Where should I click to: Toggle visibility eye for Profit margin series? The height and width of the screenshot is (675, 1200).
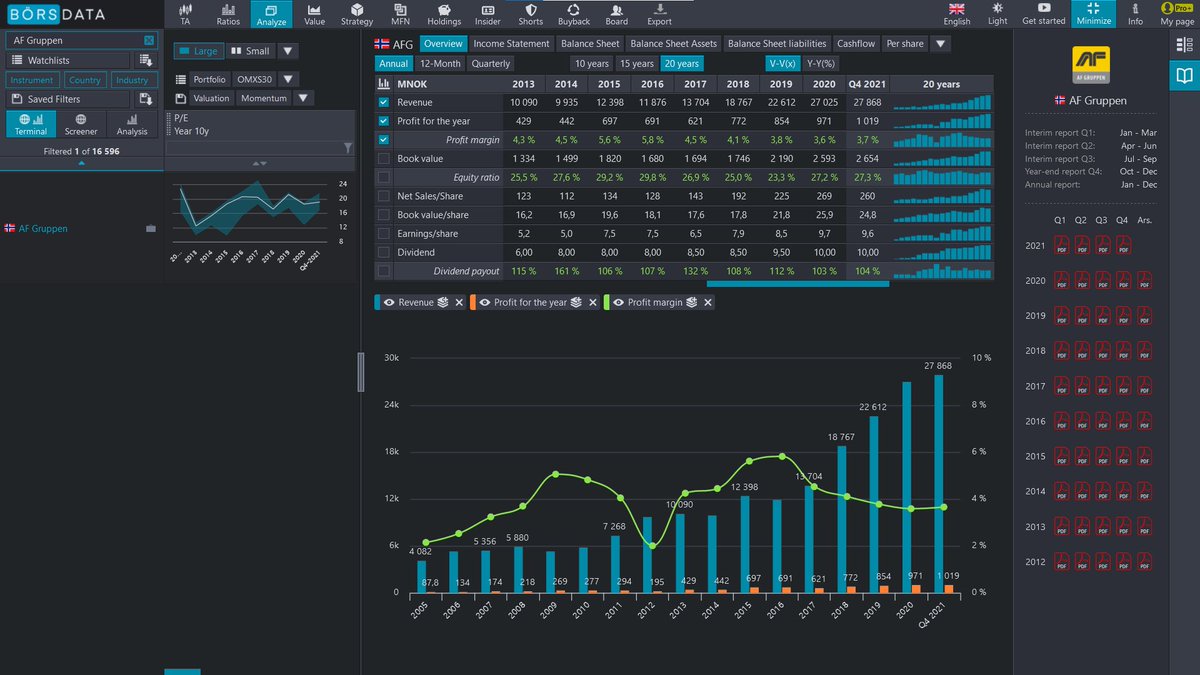pyautogui.click(x=620, y=302)
